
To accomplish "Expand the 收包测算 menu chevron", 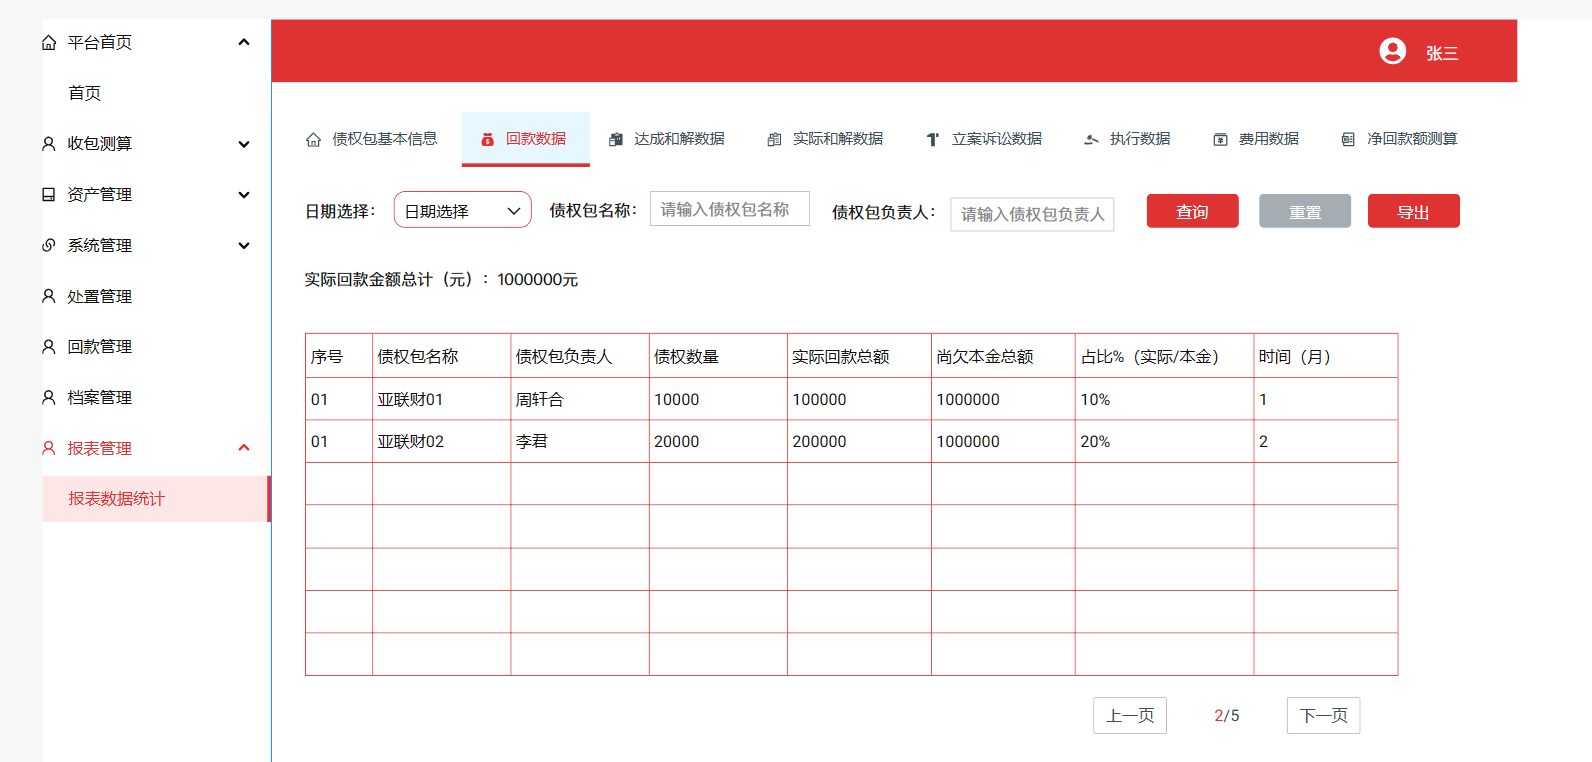I will (x=244, y=144).
